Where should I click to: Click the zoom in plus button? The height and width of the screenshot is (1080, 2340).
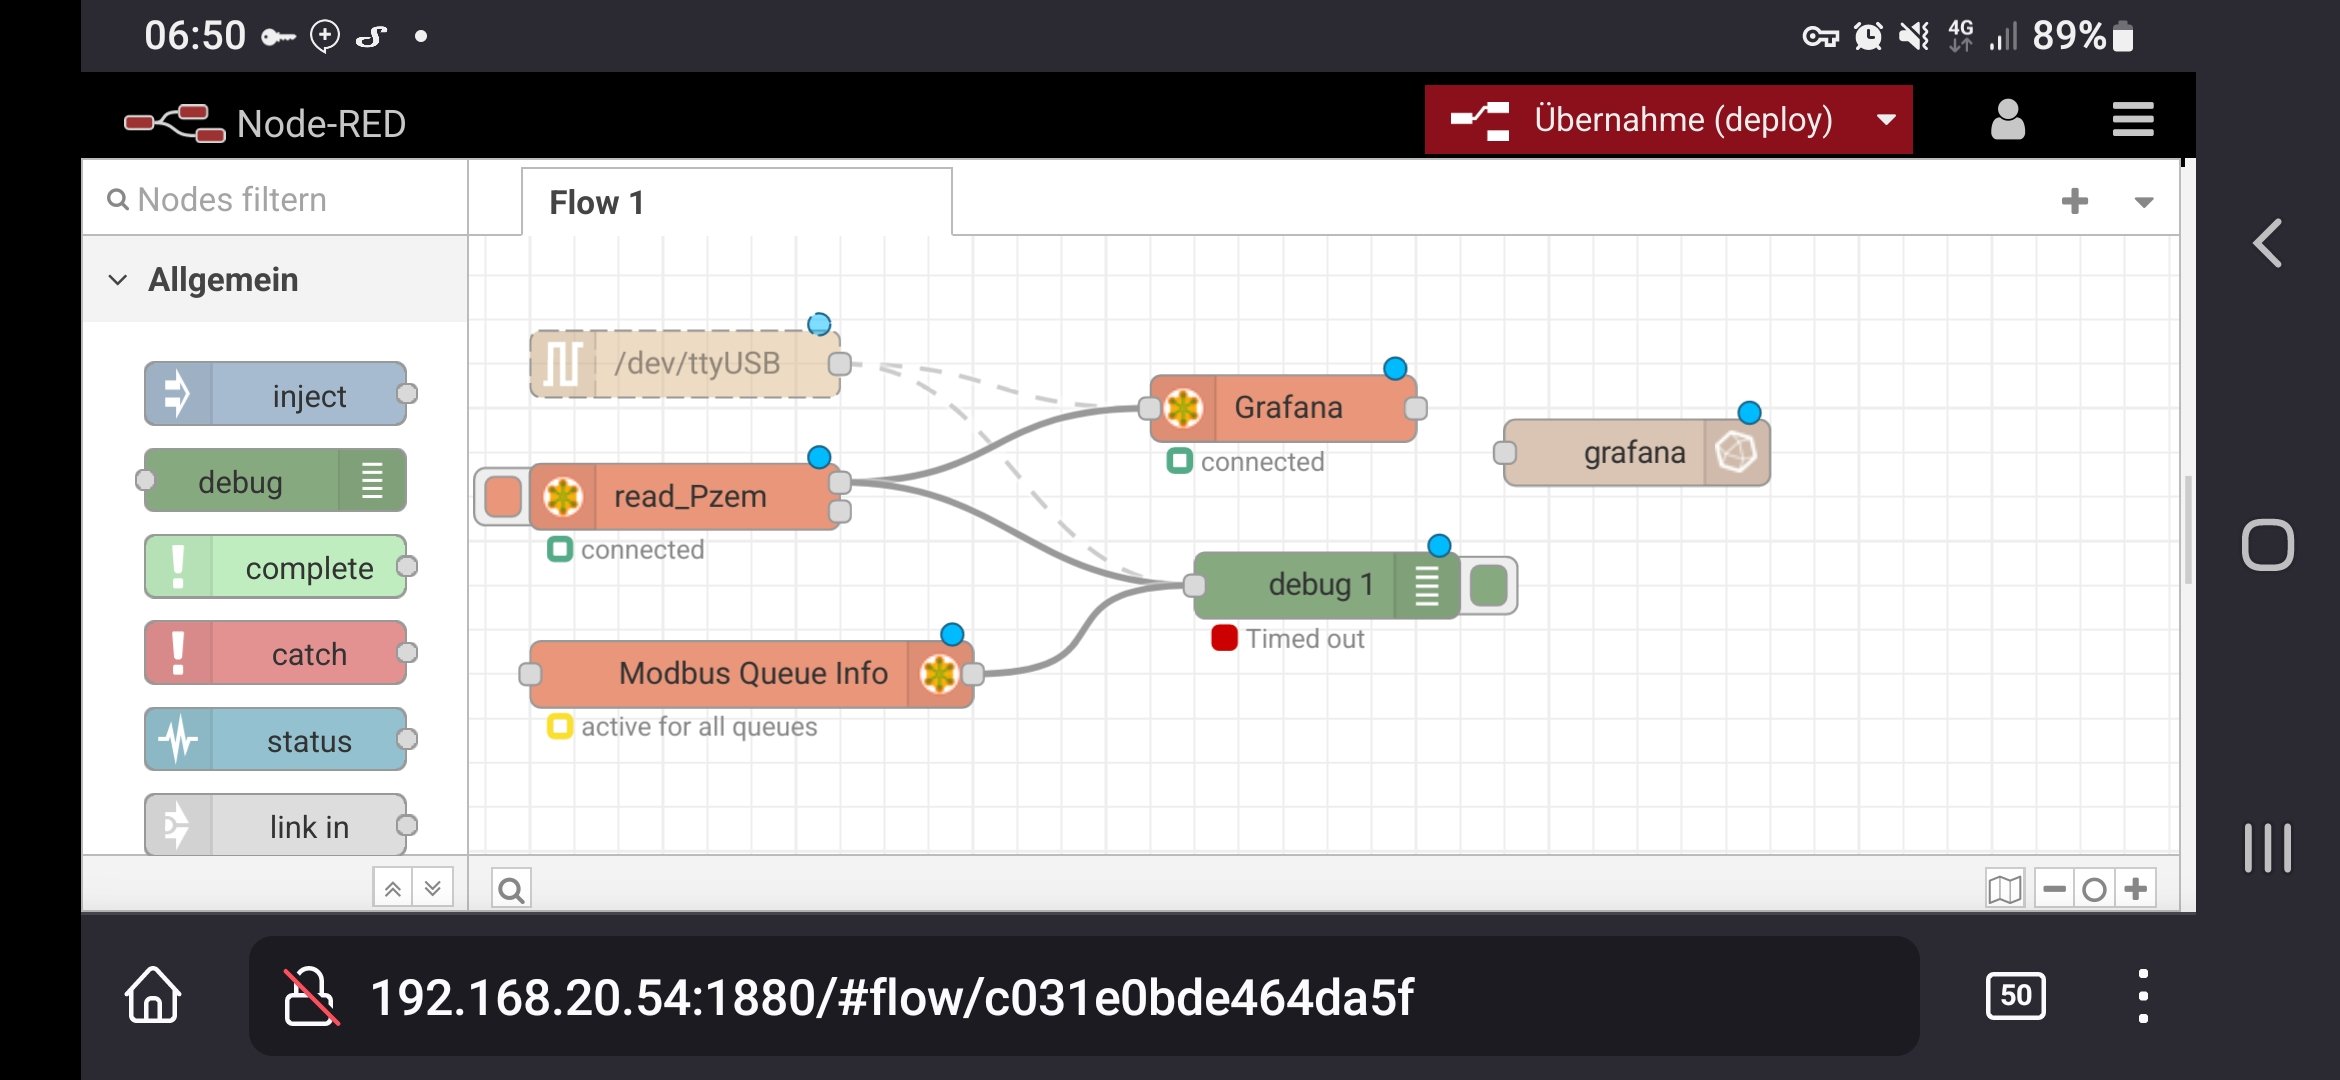pos(2136,889)
